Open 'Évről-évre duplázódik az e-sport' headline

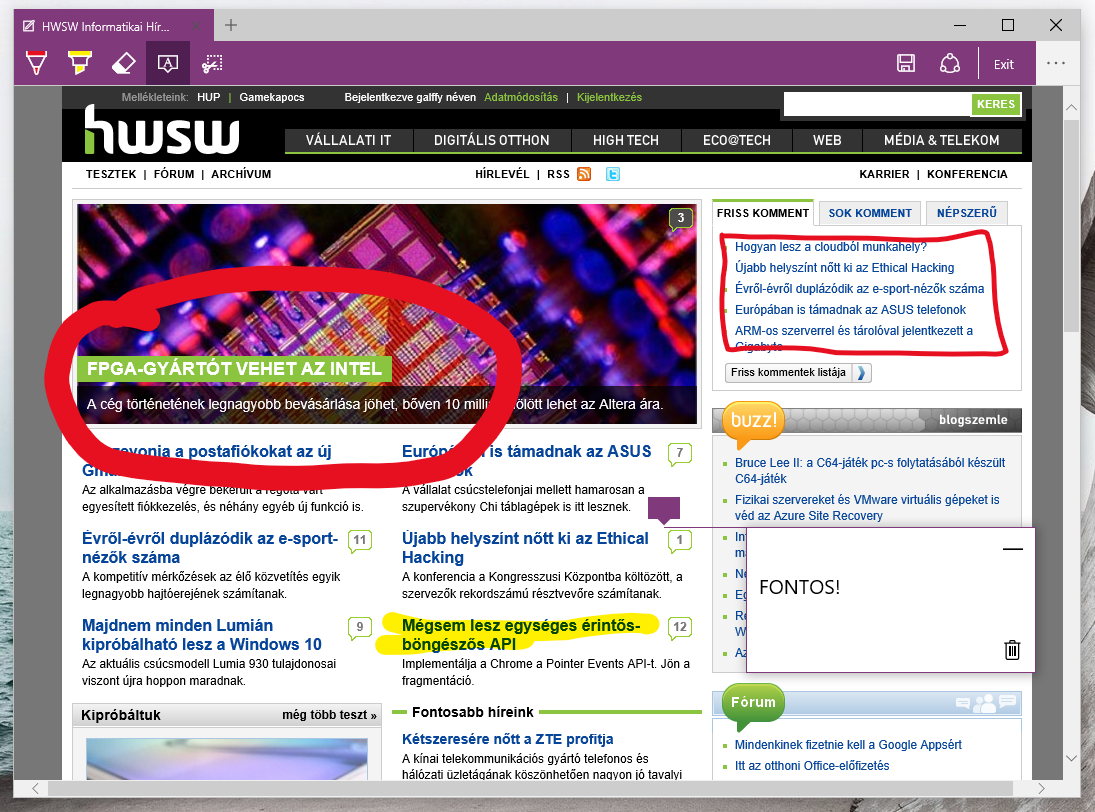click(210, 548)
